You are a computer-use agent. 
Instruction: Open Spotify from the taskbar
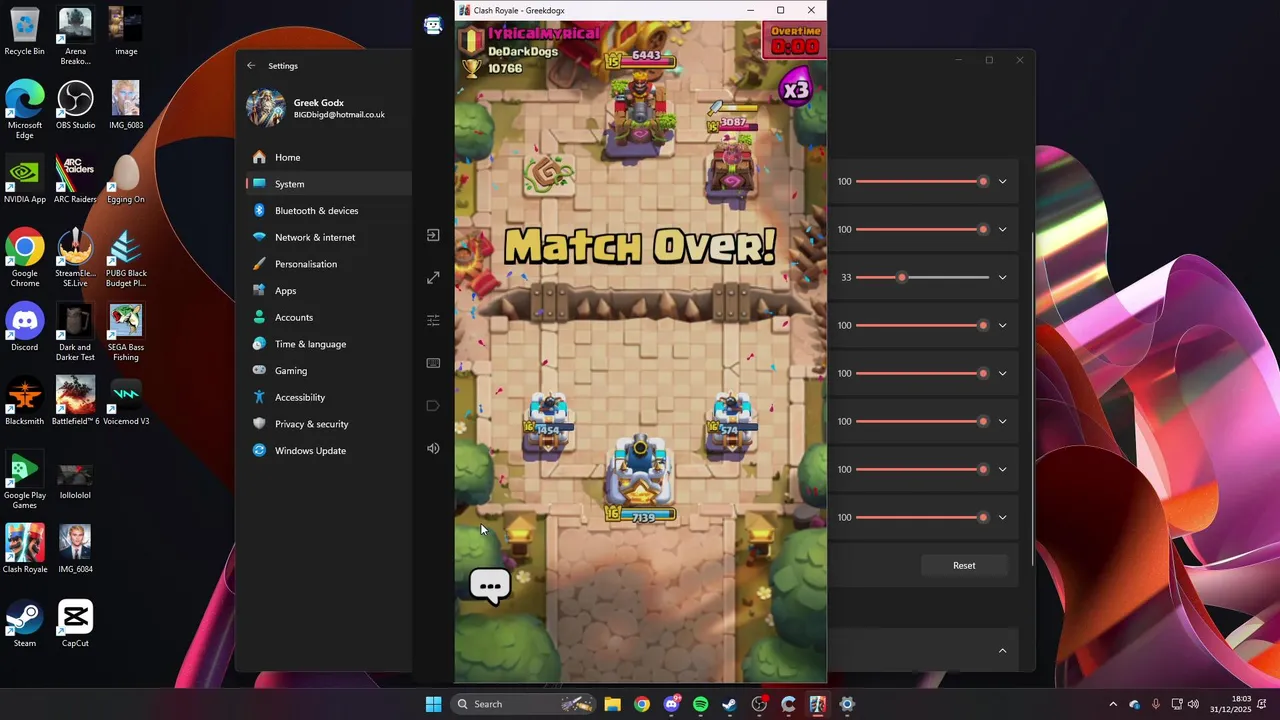[701, 704]
